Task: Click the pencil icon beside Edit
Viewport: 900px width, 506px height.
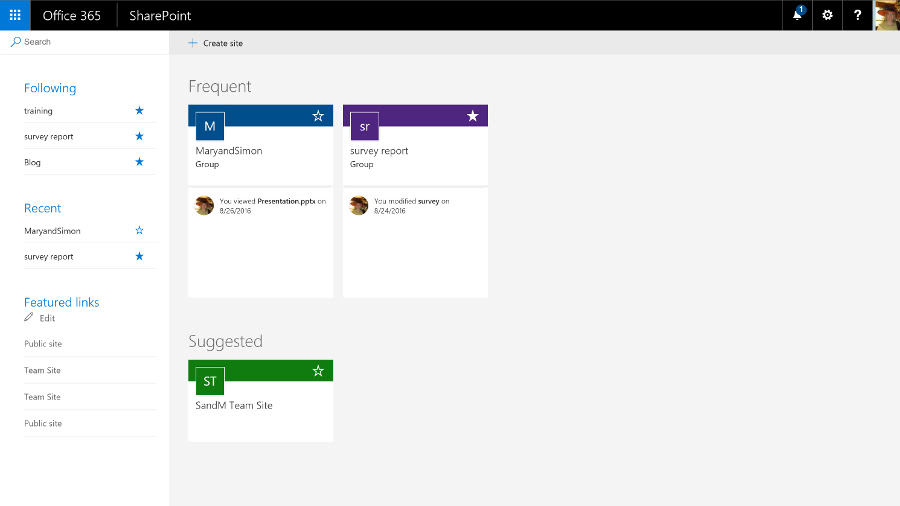Action: click(29, 317)
